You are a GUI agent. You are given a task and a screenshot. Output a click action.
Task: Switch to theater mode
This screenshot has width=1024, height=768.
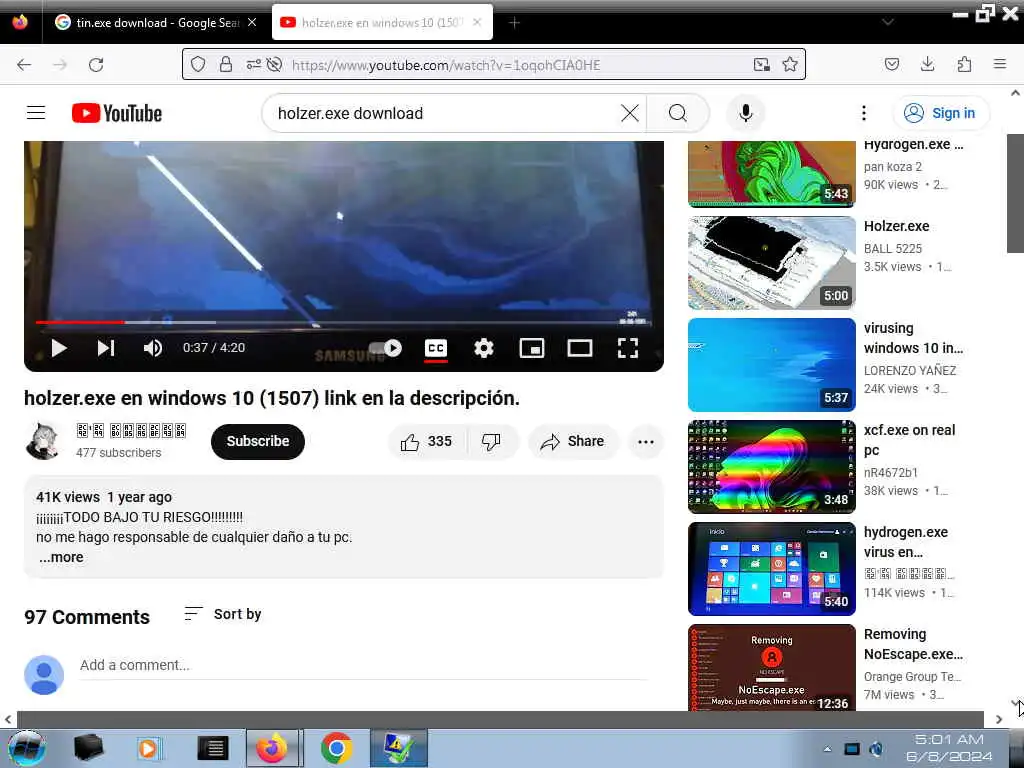tap(580, 348)
